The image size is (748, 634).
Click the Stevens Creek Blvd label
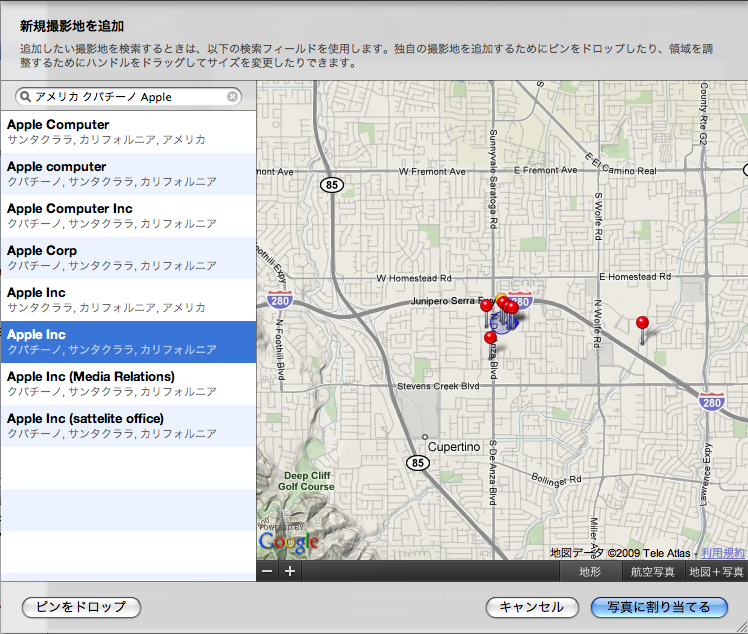pos(438,386)
